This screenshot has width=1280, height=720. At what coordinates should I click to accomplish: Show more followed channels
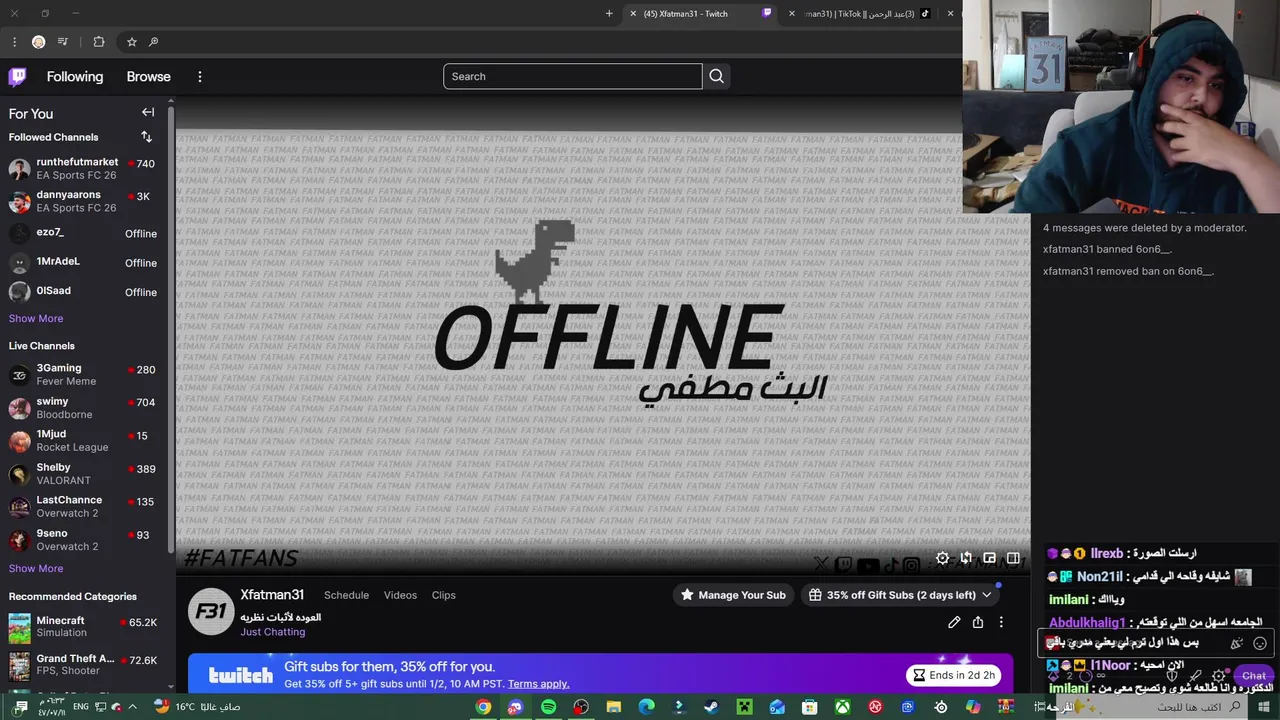pyautogui.click(x=36, y=318)
